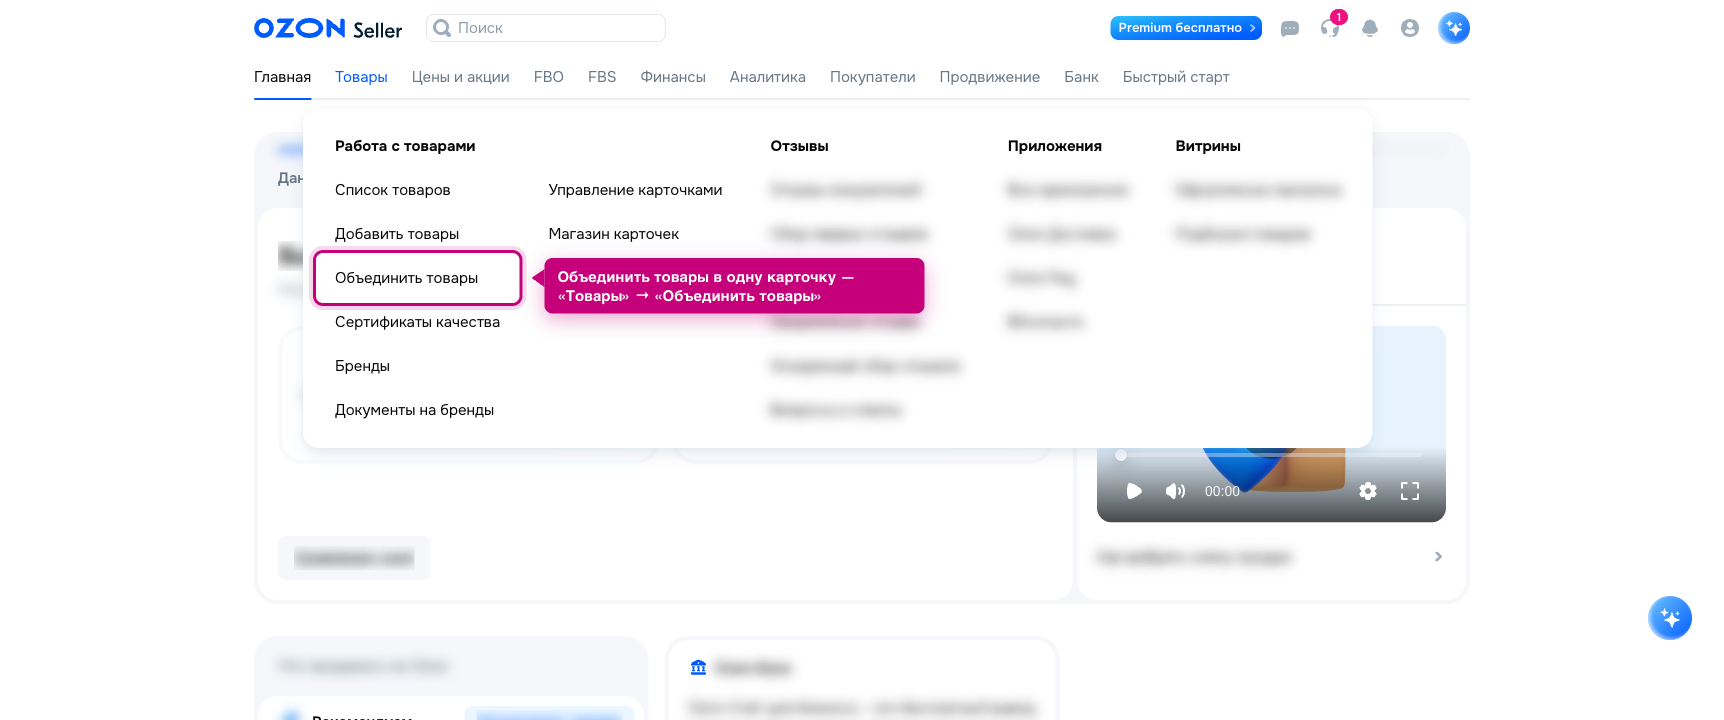Select Бренды
1724x720 pixels.
(x=362, y=366)
